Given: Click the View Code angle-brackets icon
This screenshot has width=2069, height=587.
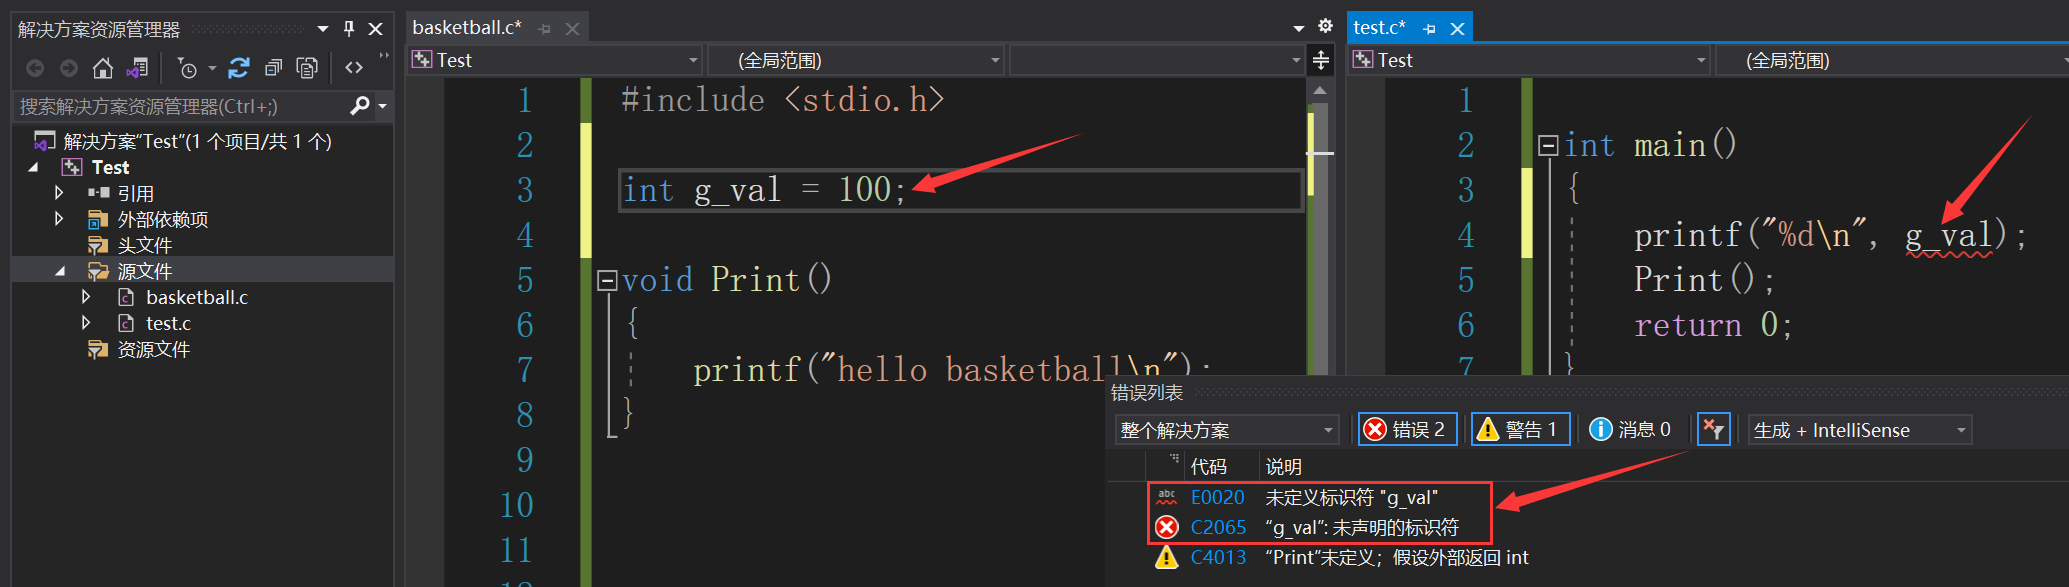Looking at the screenshot, I should tap(354, 68).
